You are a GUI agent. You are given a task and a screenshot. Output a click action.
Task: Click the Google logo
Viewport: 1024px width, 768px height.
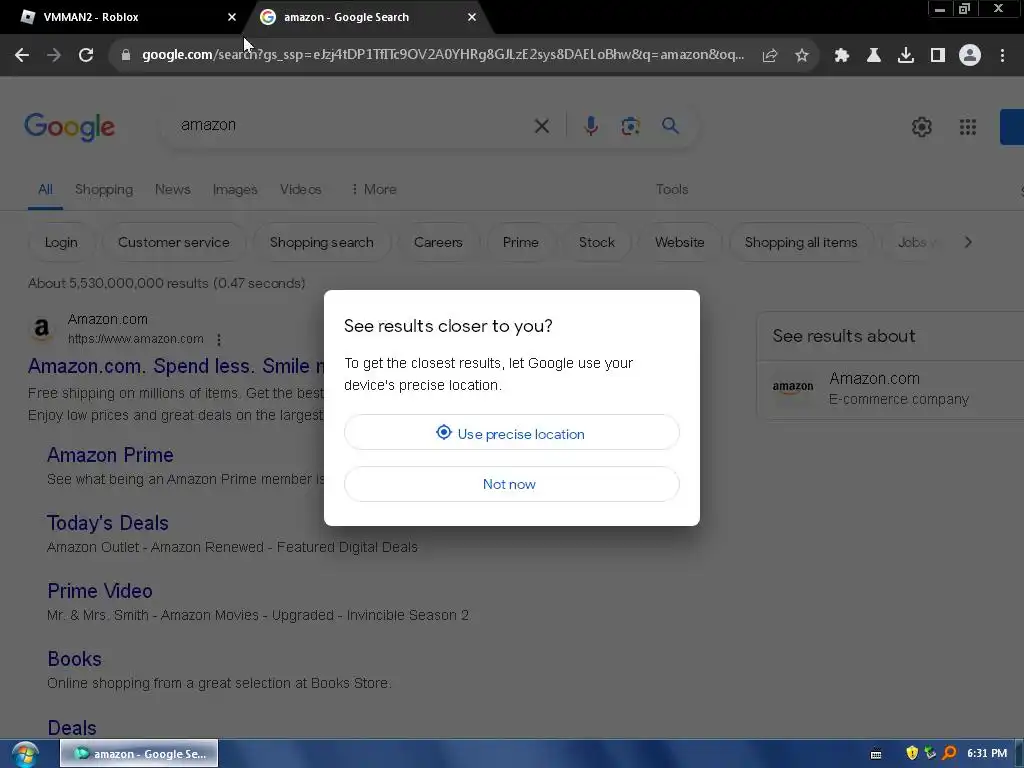click(69, 127)
